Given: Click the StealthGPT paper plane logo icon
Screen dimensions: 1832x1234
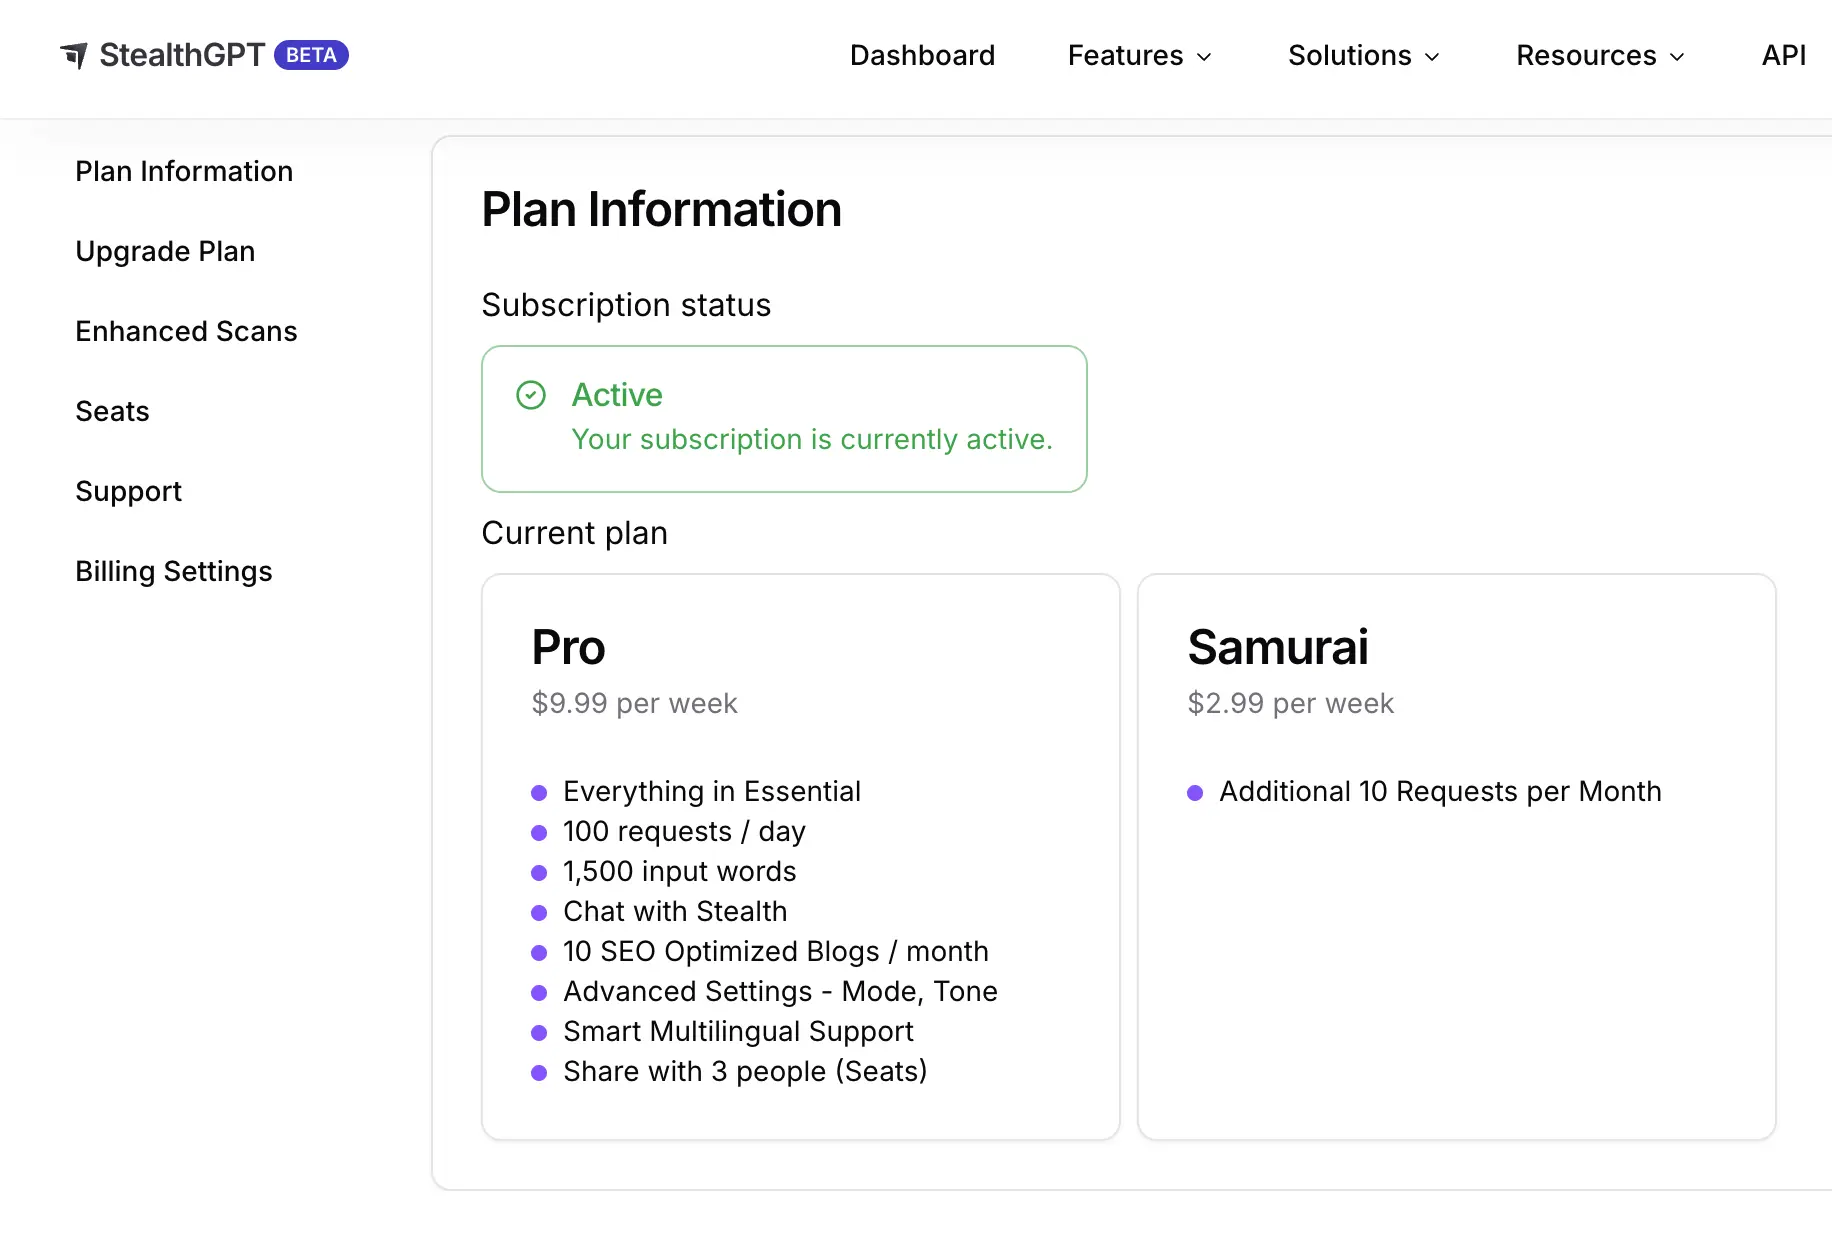Looking at the screenshot, I should [x=74, y=55].
